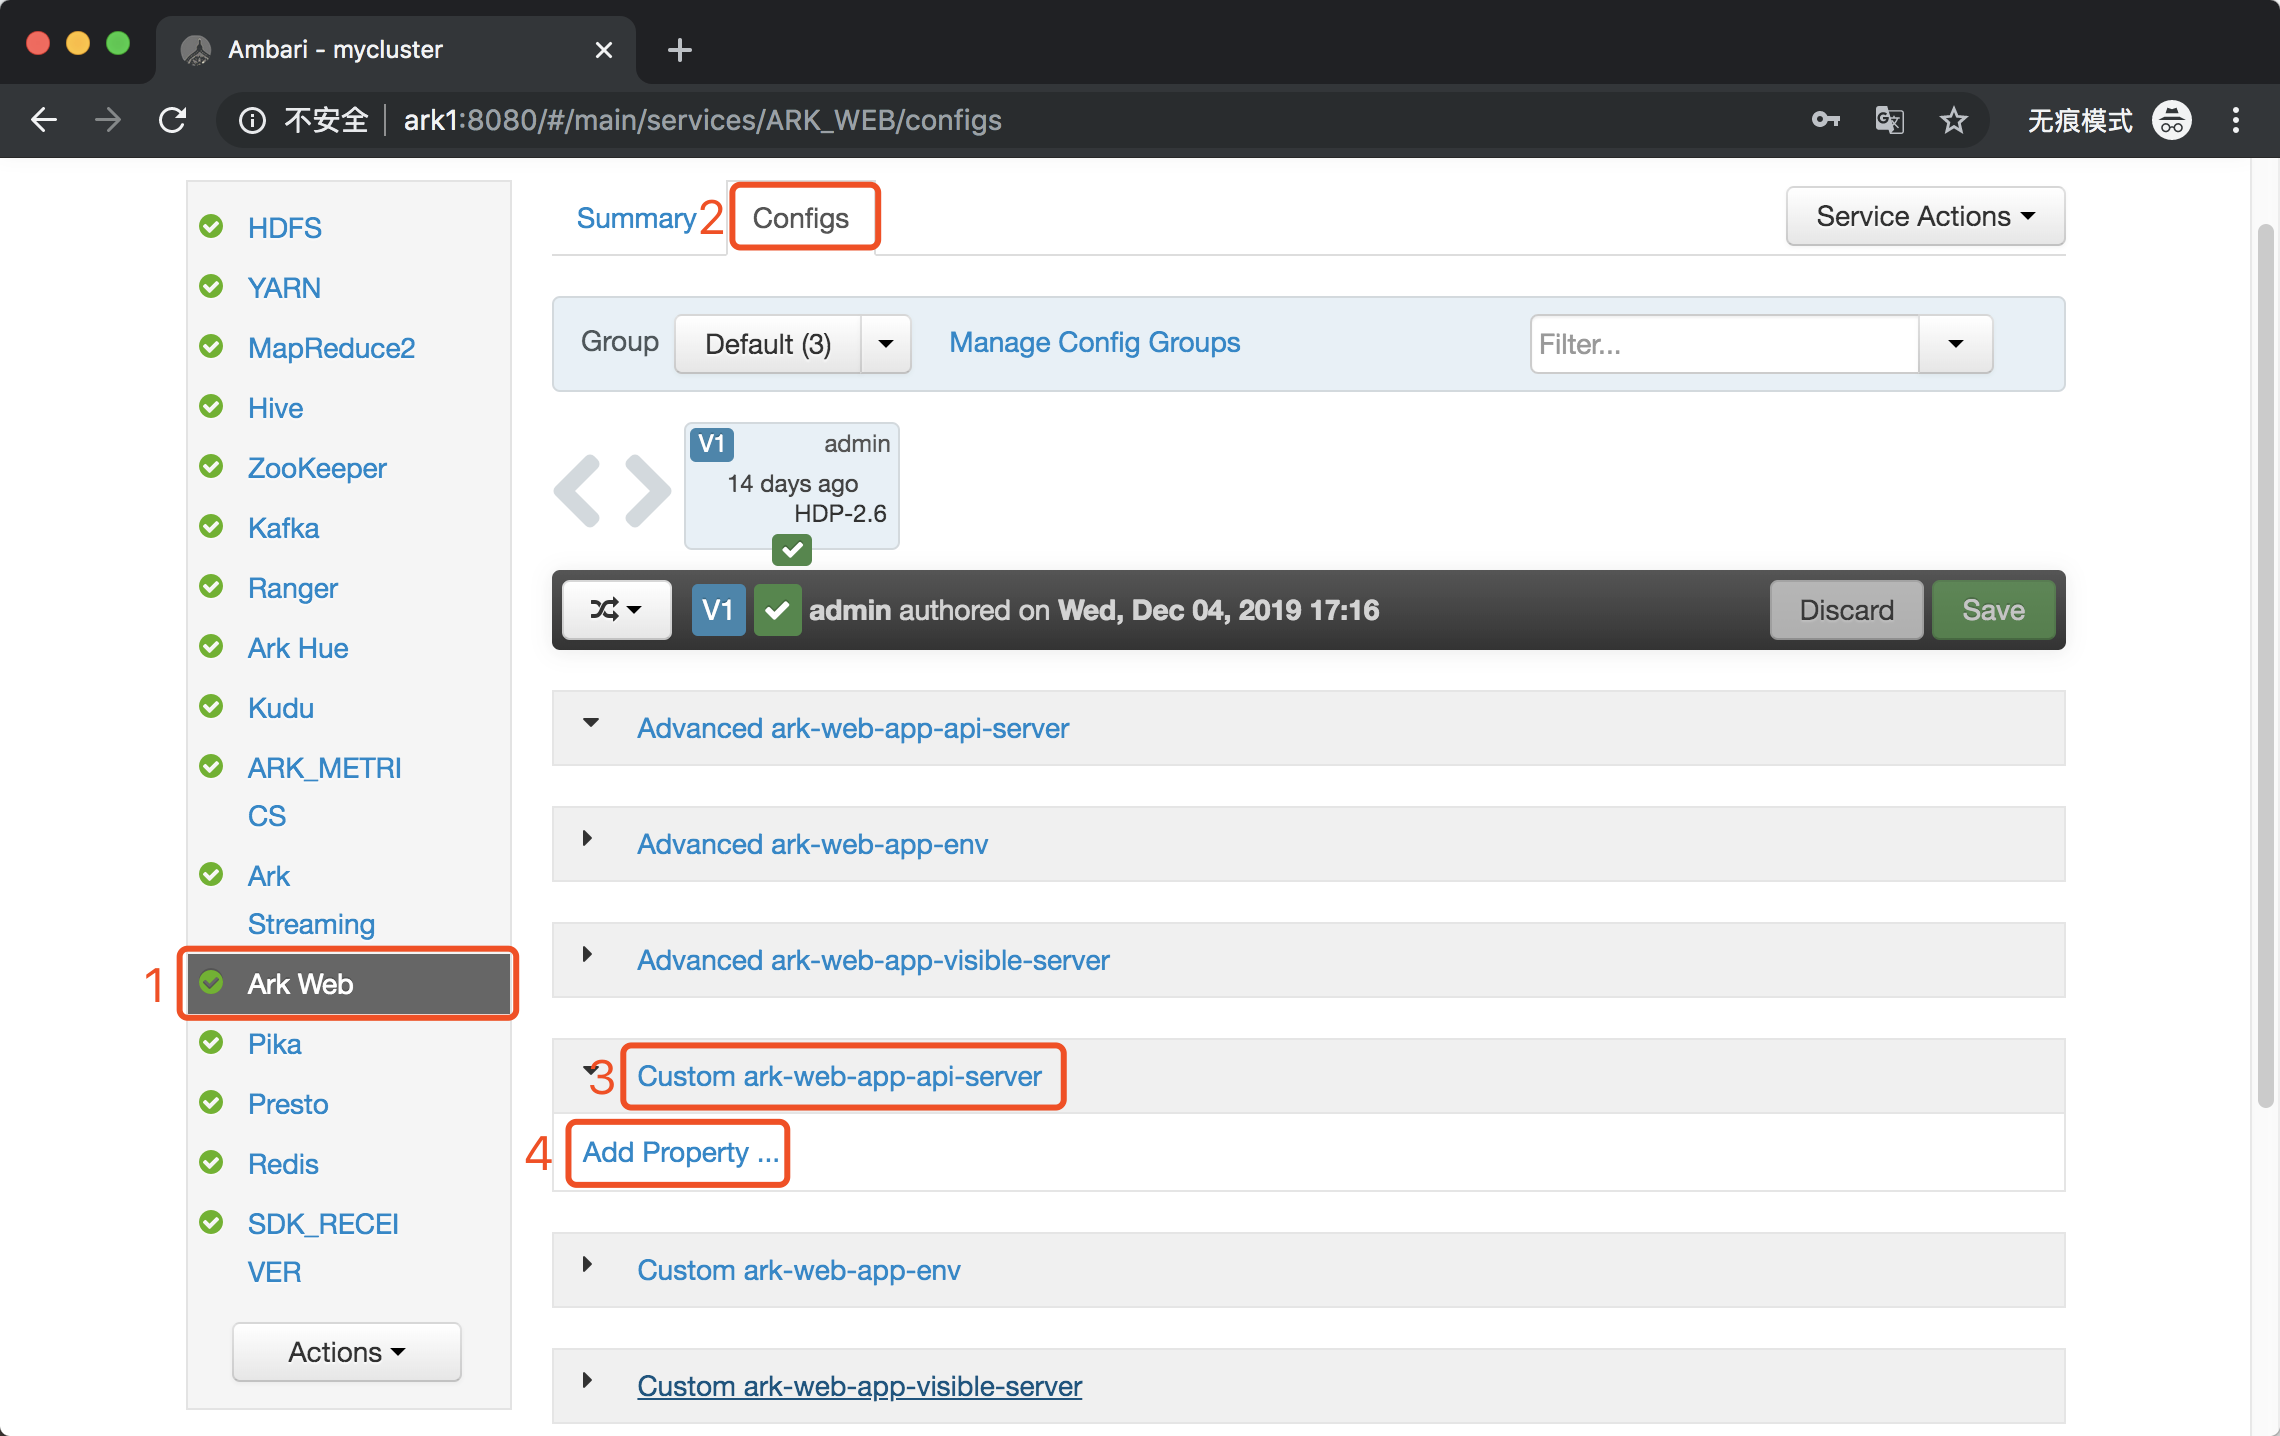
Task: Open the ZooKeeper service
Action: click(317, 468)
